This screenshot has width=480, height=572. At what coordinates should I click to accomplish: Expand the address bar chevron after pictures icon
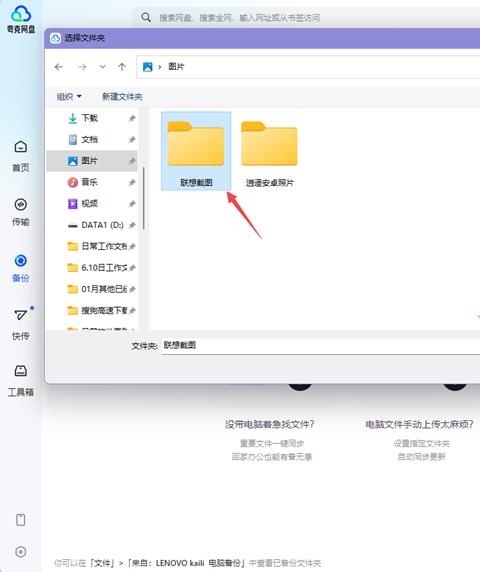tap(160, 67)
